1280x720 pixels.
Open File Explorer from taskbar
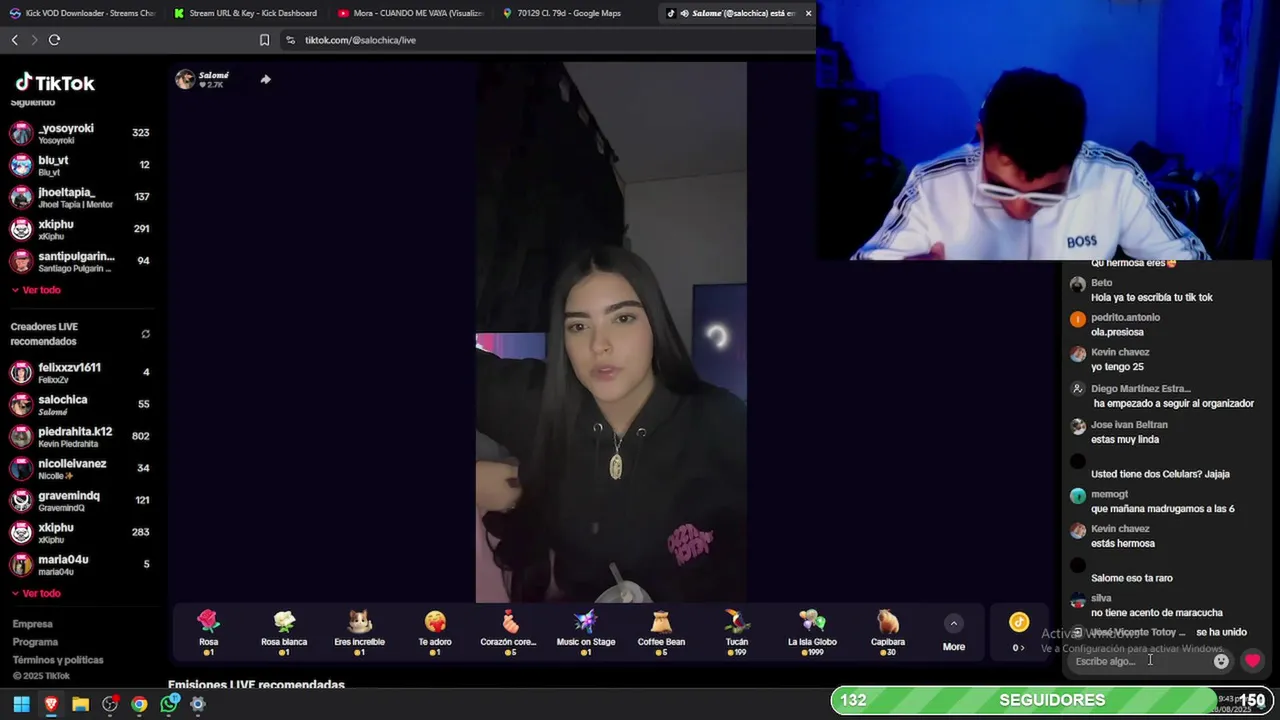(x=80, y=704)
